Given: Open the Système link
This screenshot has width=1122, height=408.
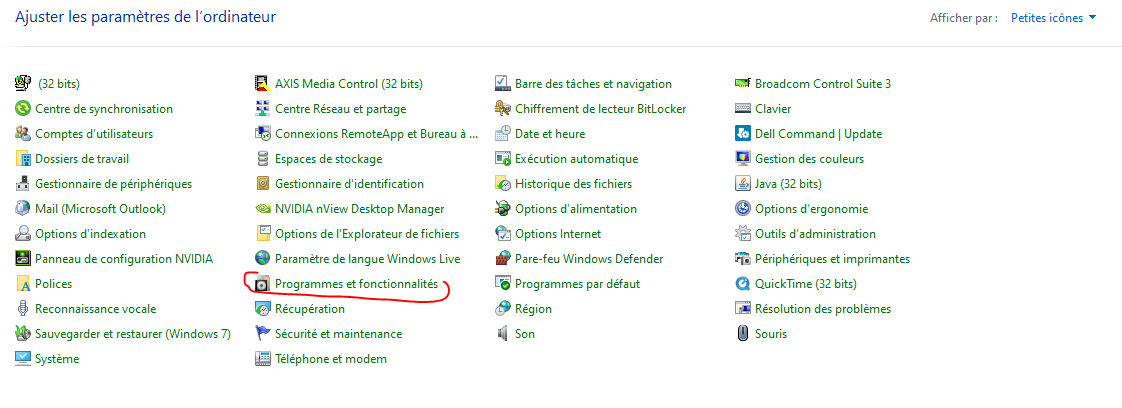Looking at the screenshot, I should 57,359.
